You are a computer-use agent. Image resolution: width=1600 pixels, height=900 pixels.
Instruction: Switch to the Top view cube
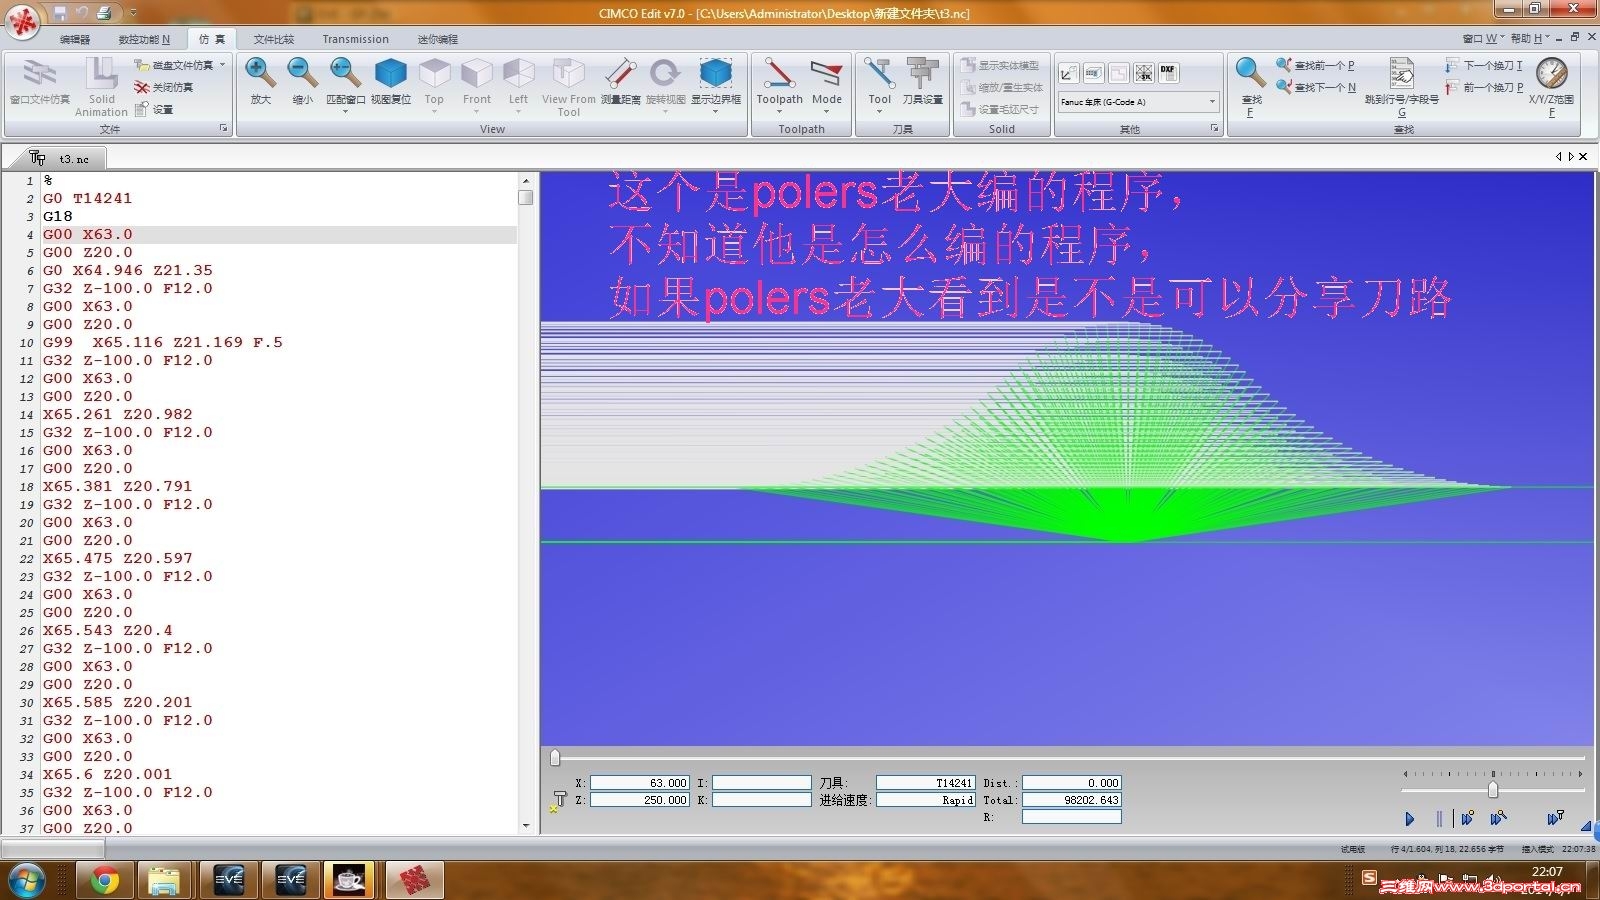pyautogui.click(x=434, y=74)
